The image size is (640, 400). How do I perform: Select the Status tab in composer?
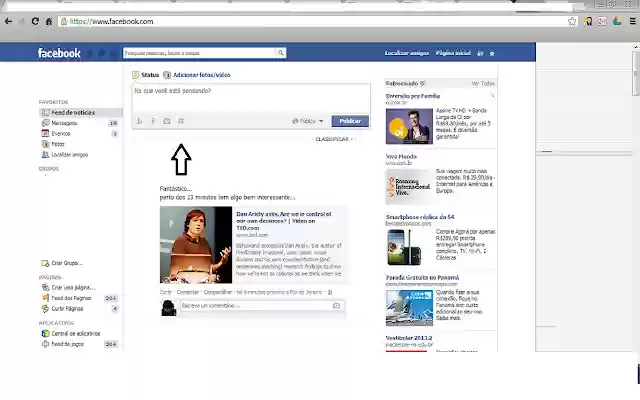146,75
